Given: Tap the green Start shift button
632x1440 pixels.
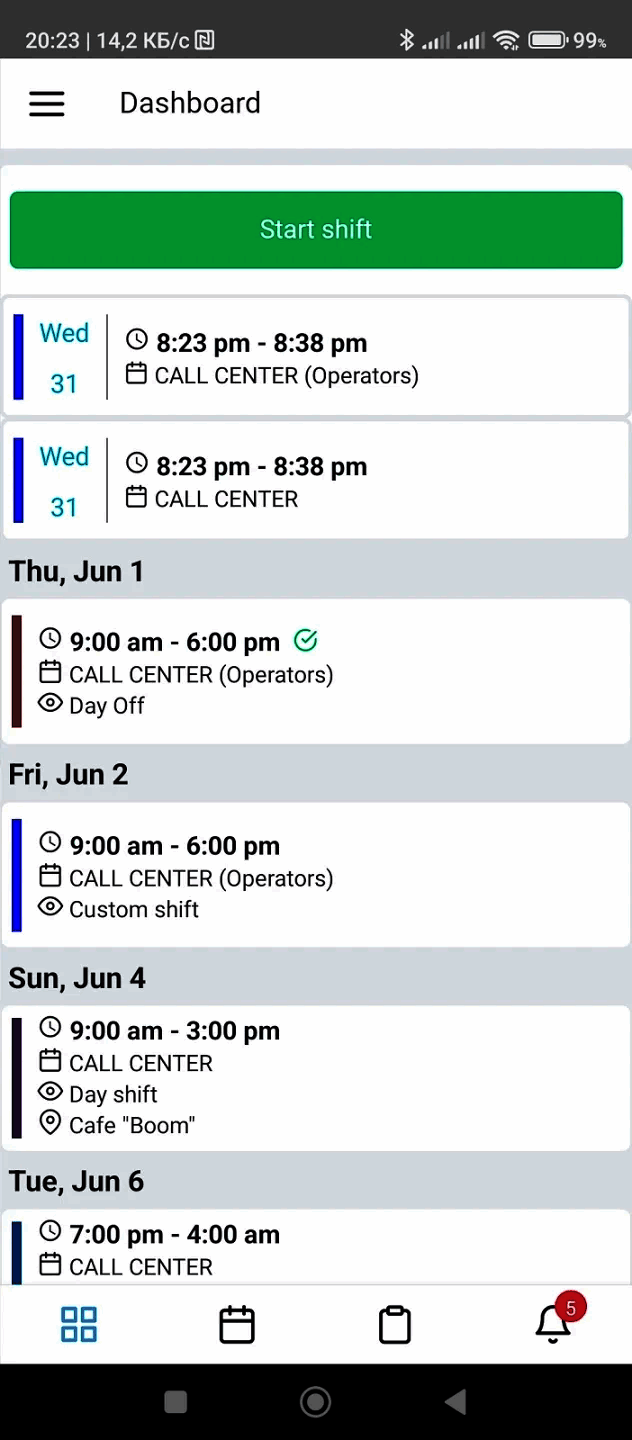Looking at the screenshot, I should pyautogui.click(x=316, y=230).
